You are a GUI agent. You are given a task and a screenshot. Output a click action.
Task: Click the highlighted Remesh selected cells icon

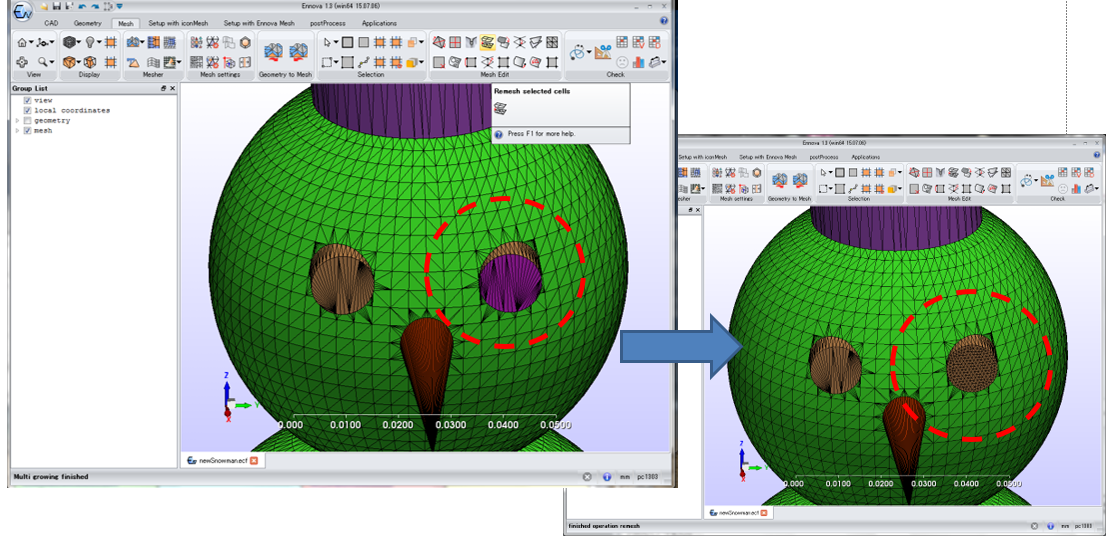click(x=487, y=42)
